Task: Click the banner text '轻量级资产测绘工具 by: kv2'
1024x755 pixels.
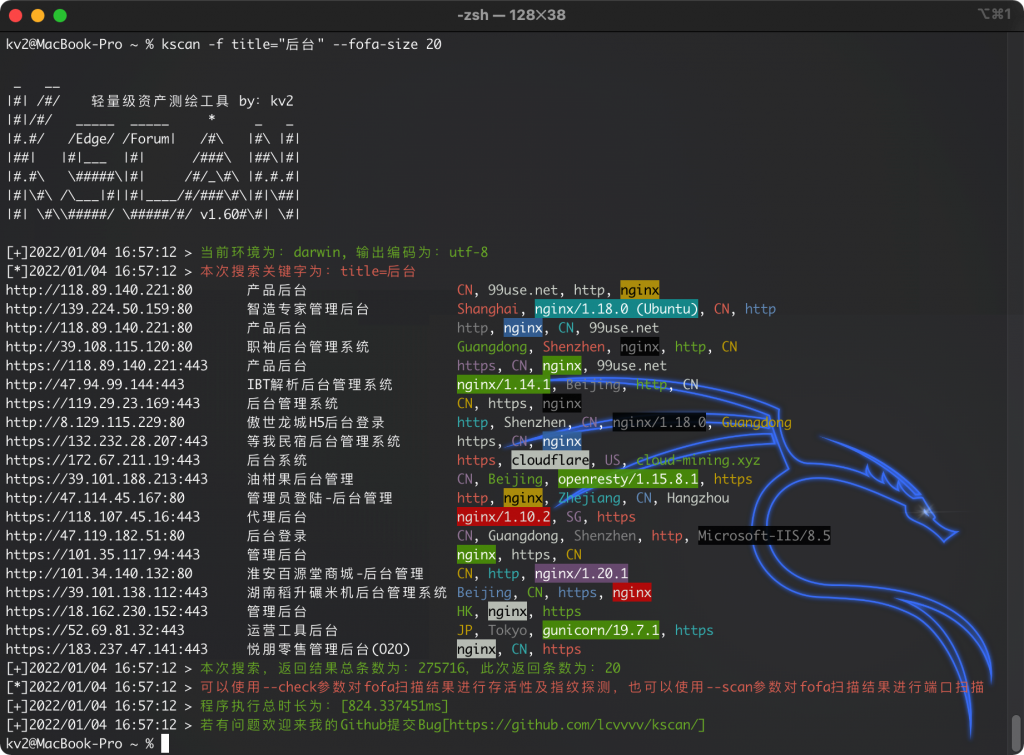Action: tap(192, 101)
